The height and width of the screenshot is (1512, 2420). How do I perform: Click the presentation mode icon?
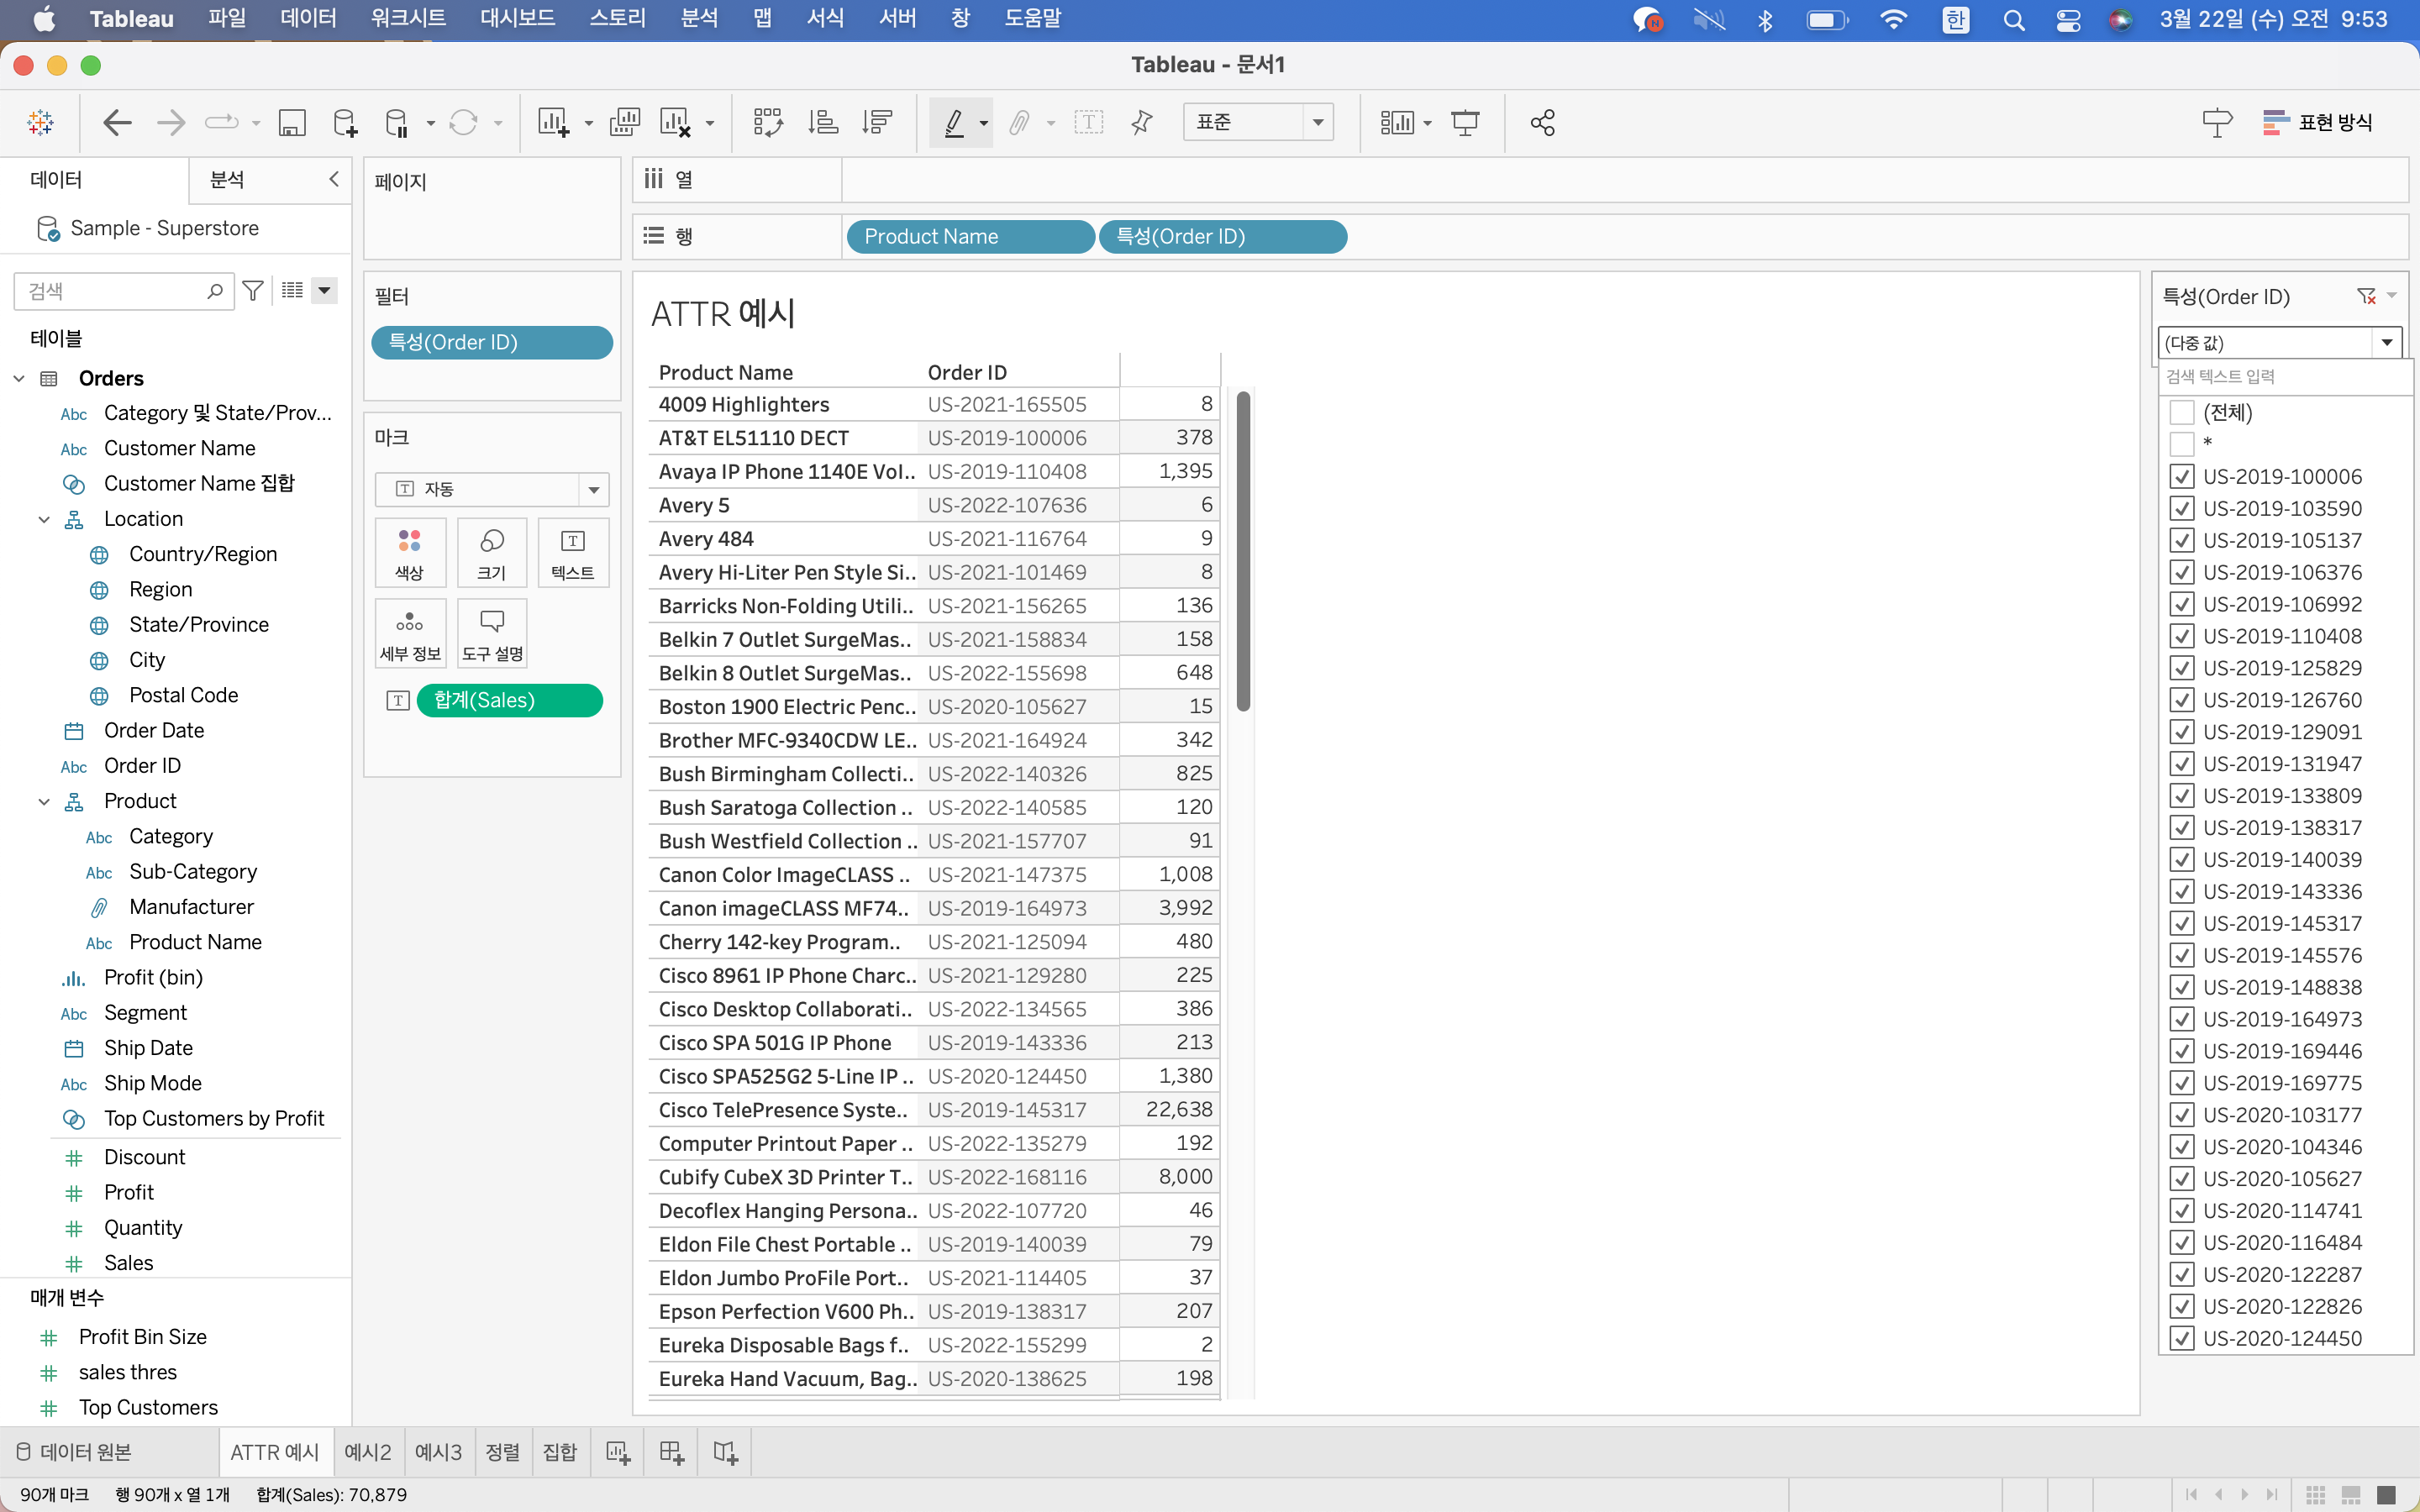point(1465,122)
